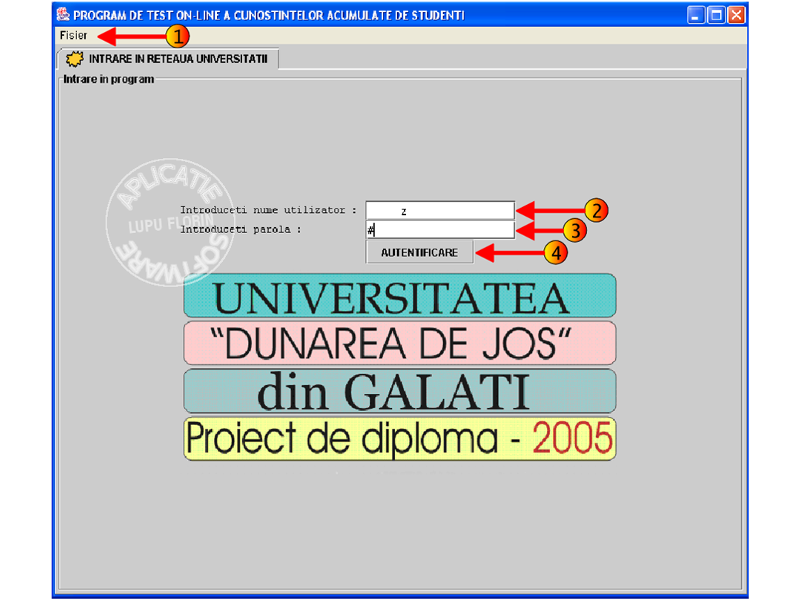The height and width of the screenshot is (600, 800).
Task: Close the program window
Action: tap(736, 15)
